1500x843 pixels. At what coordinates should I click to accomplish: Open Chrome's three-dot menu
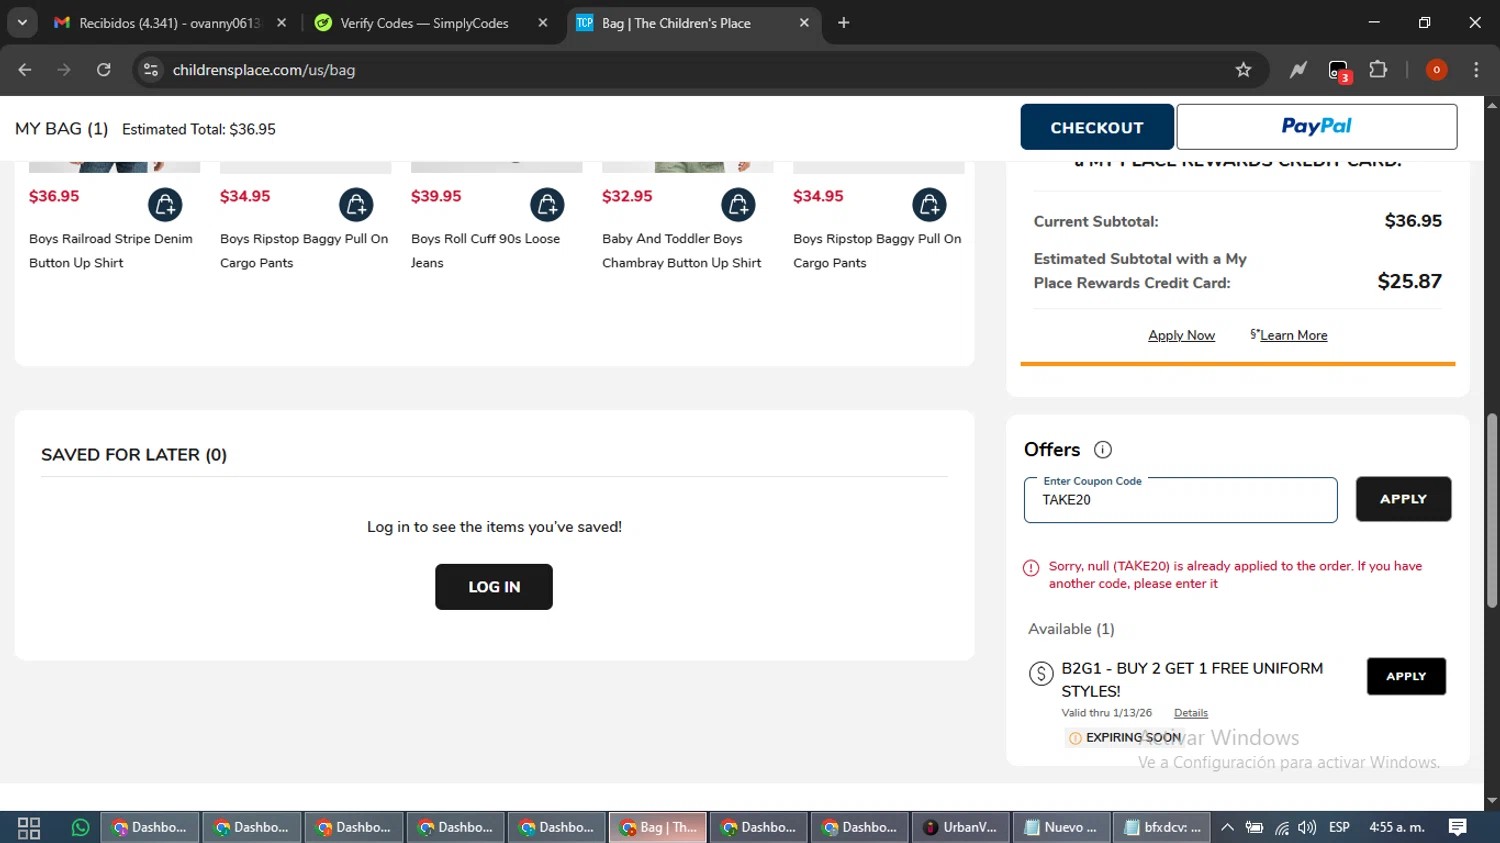pyautogui.click(x=1476, y=70)
